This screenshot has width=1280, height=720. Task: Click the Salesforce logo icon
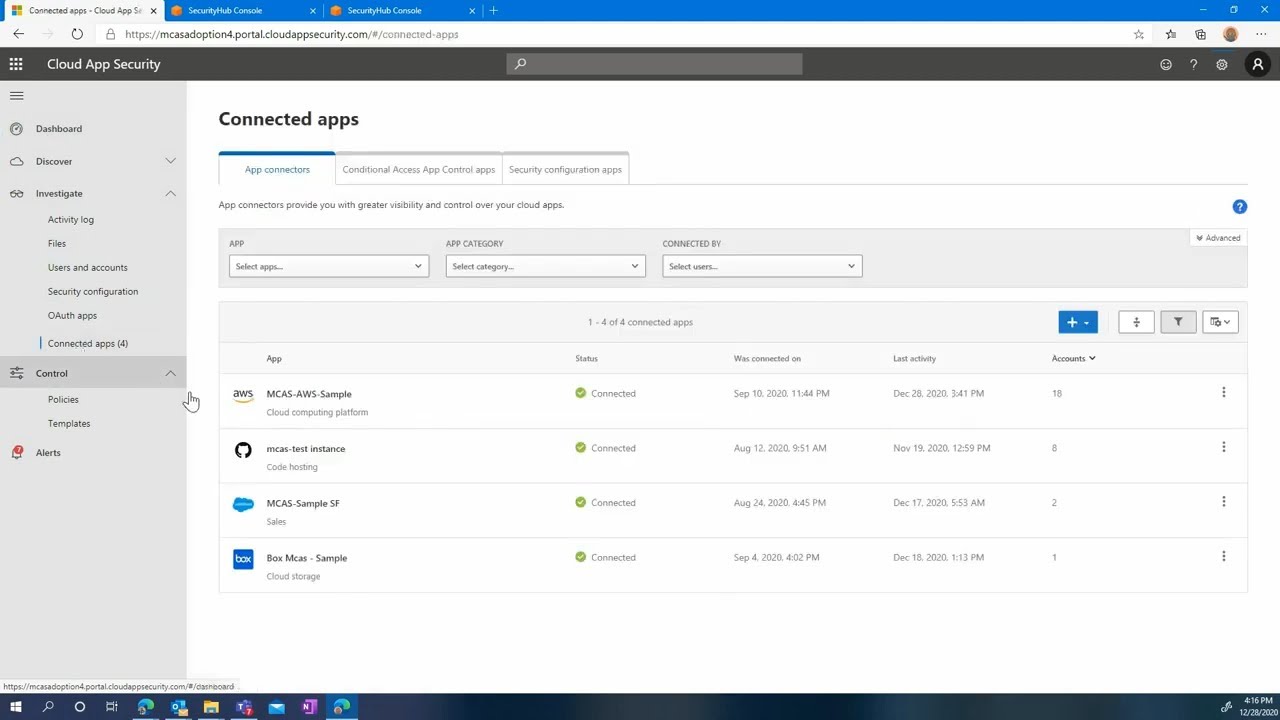[x=243, y=504]
